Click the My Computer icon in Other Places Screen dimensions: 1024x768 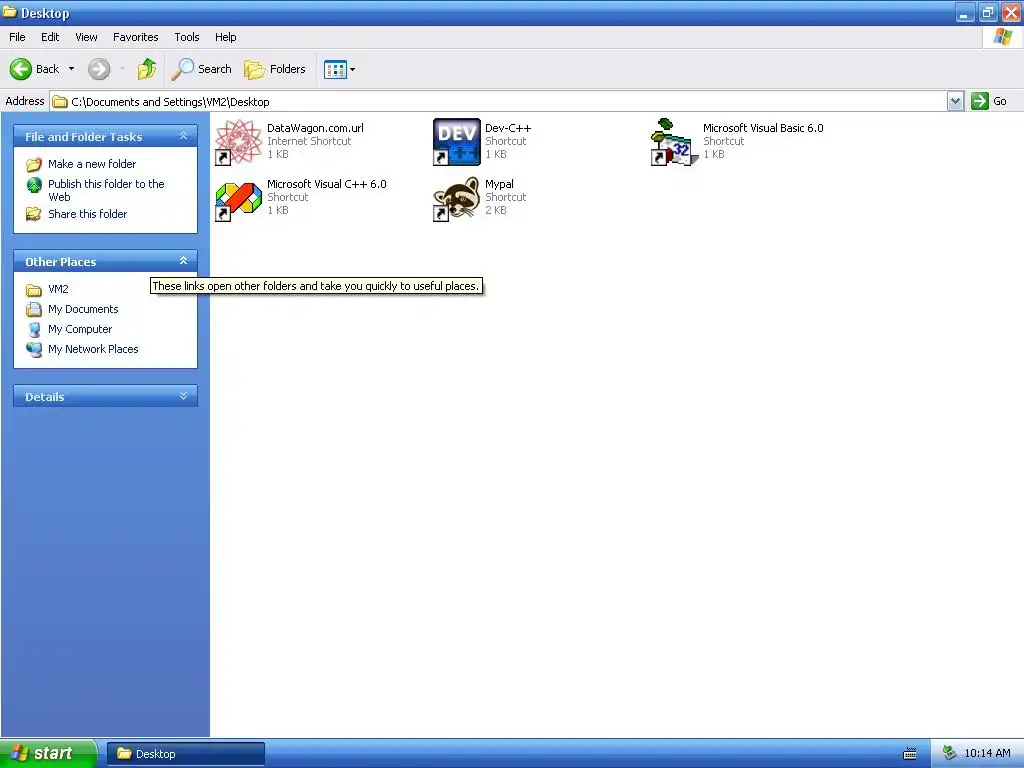pos(34,329)
